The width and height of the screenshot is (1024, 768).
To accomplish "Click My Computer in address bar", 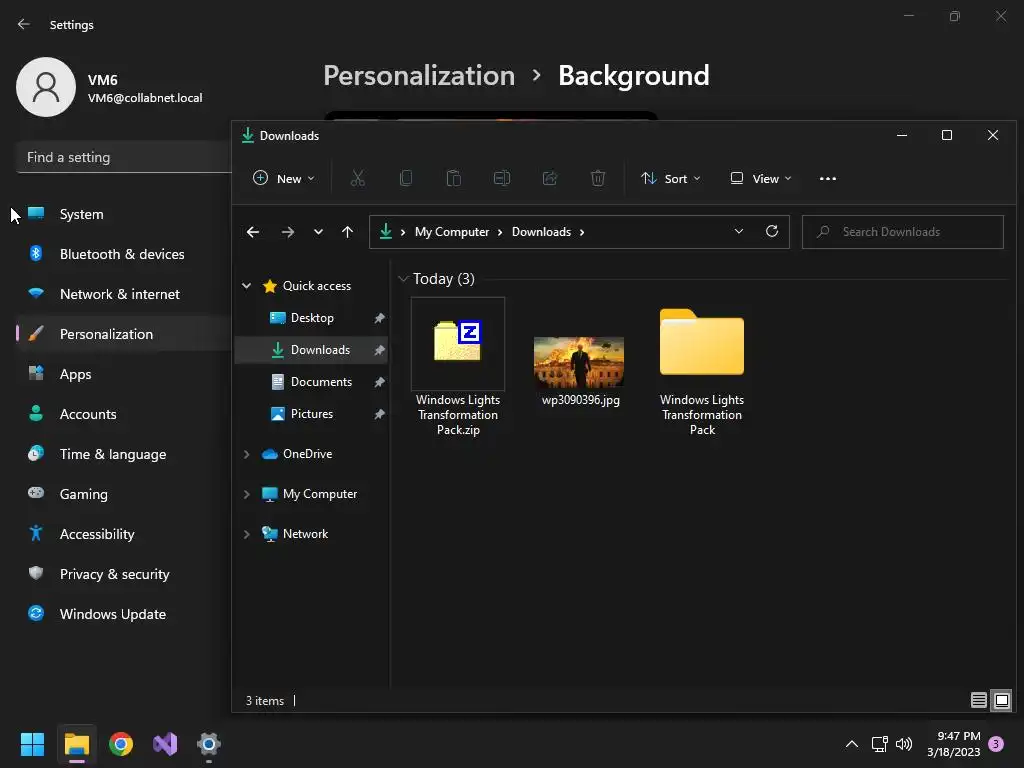I will (x=451, y=232).
